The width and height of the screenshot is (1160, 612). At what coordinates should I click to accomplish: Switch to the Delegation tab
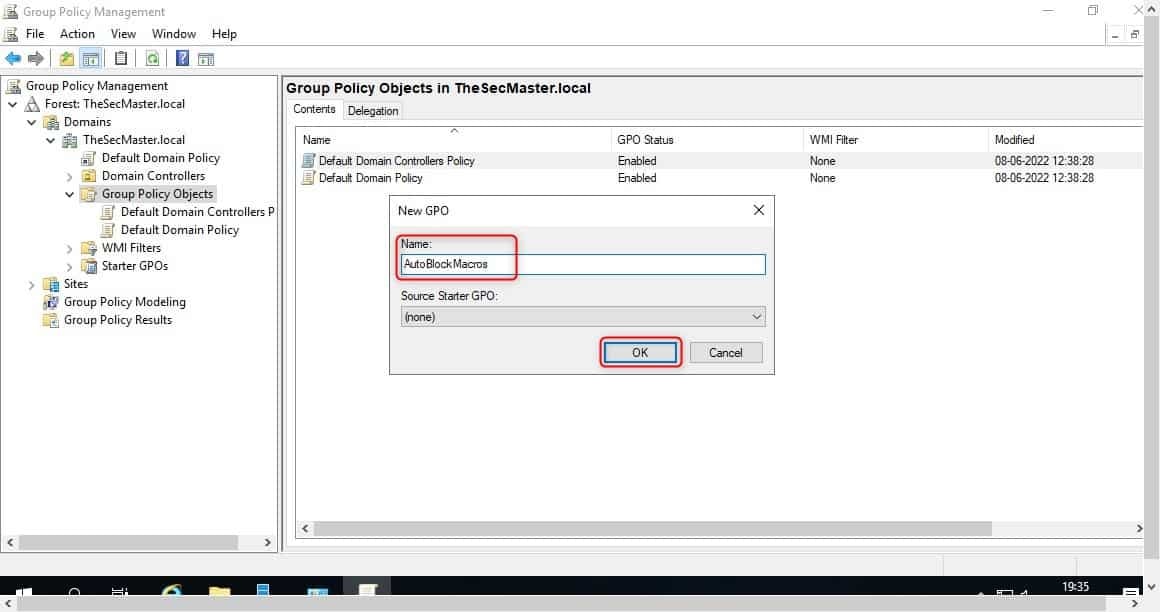(x=373, y=111)
